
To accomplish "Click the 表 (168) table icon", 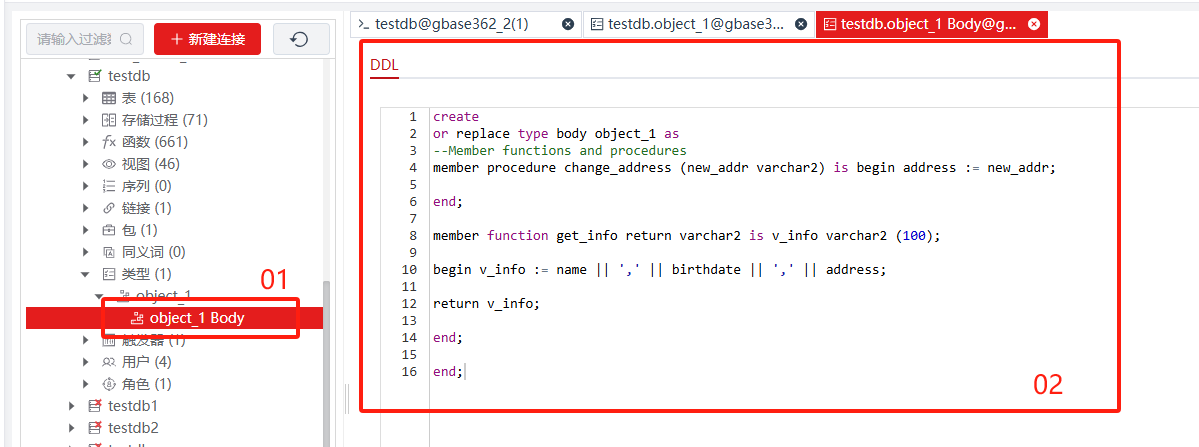I will point(109,98).
